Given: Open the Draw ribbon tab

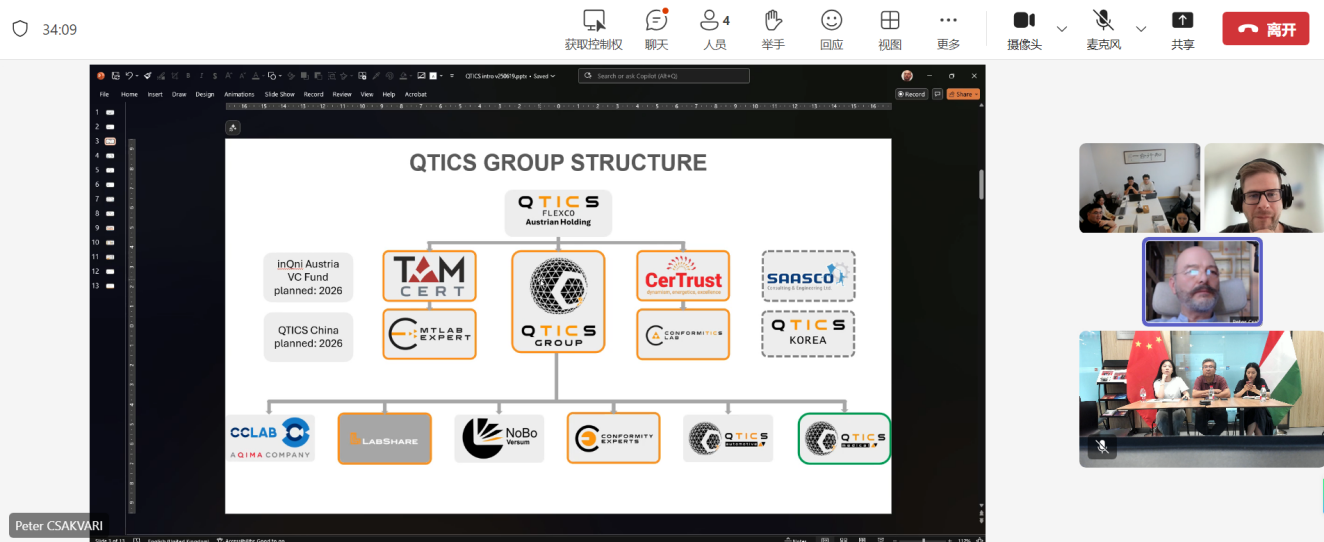Looking at the screenshot, I should pos(179,94).
